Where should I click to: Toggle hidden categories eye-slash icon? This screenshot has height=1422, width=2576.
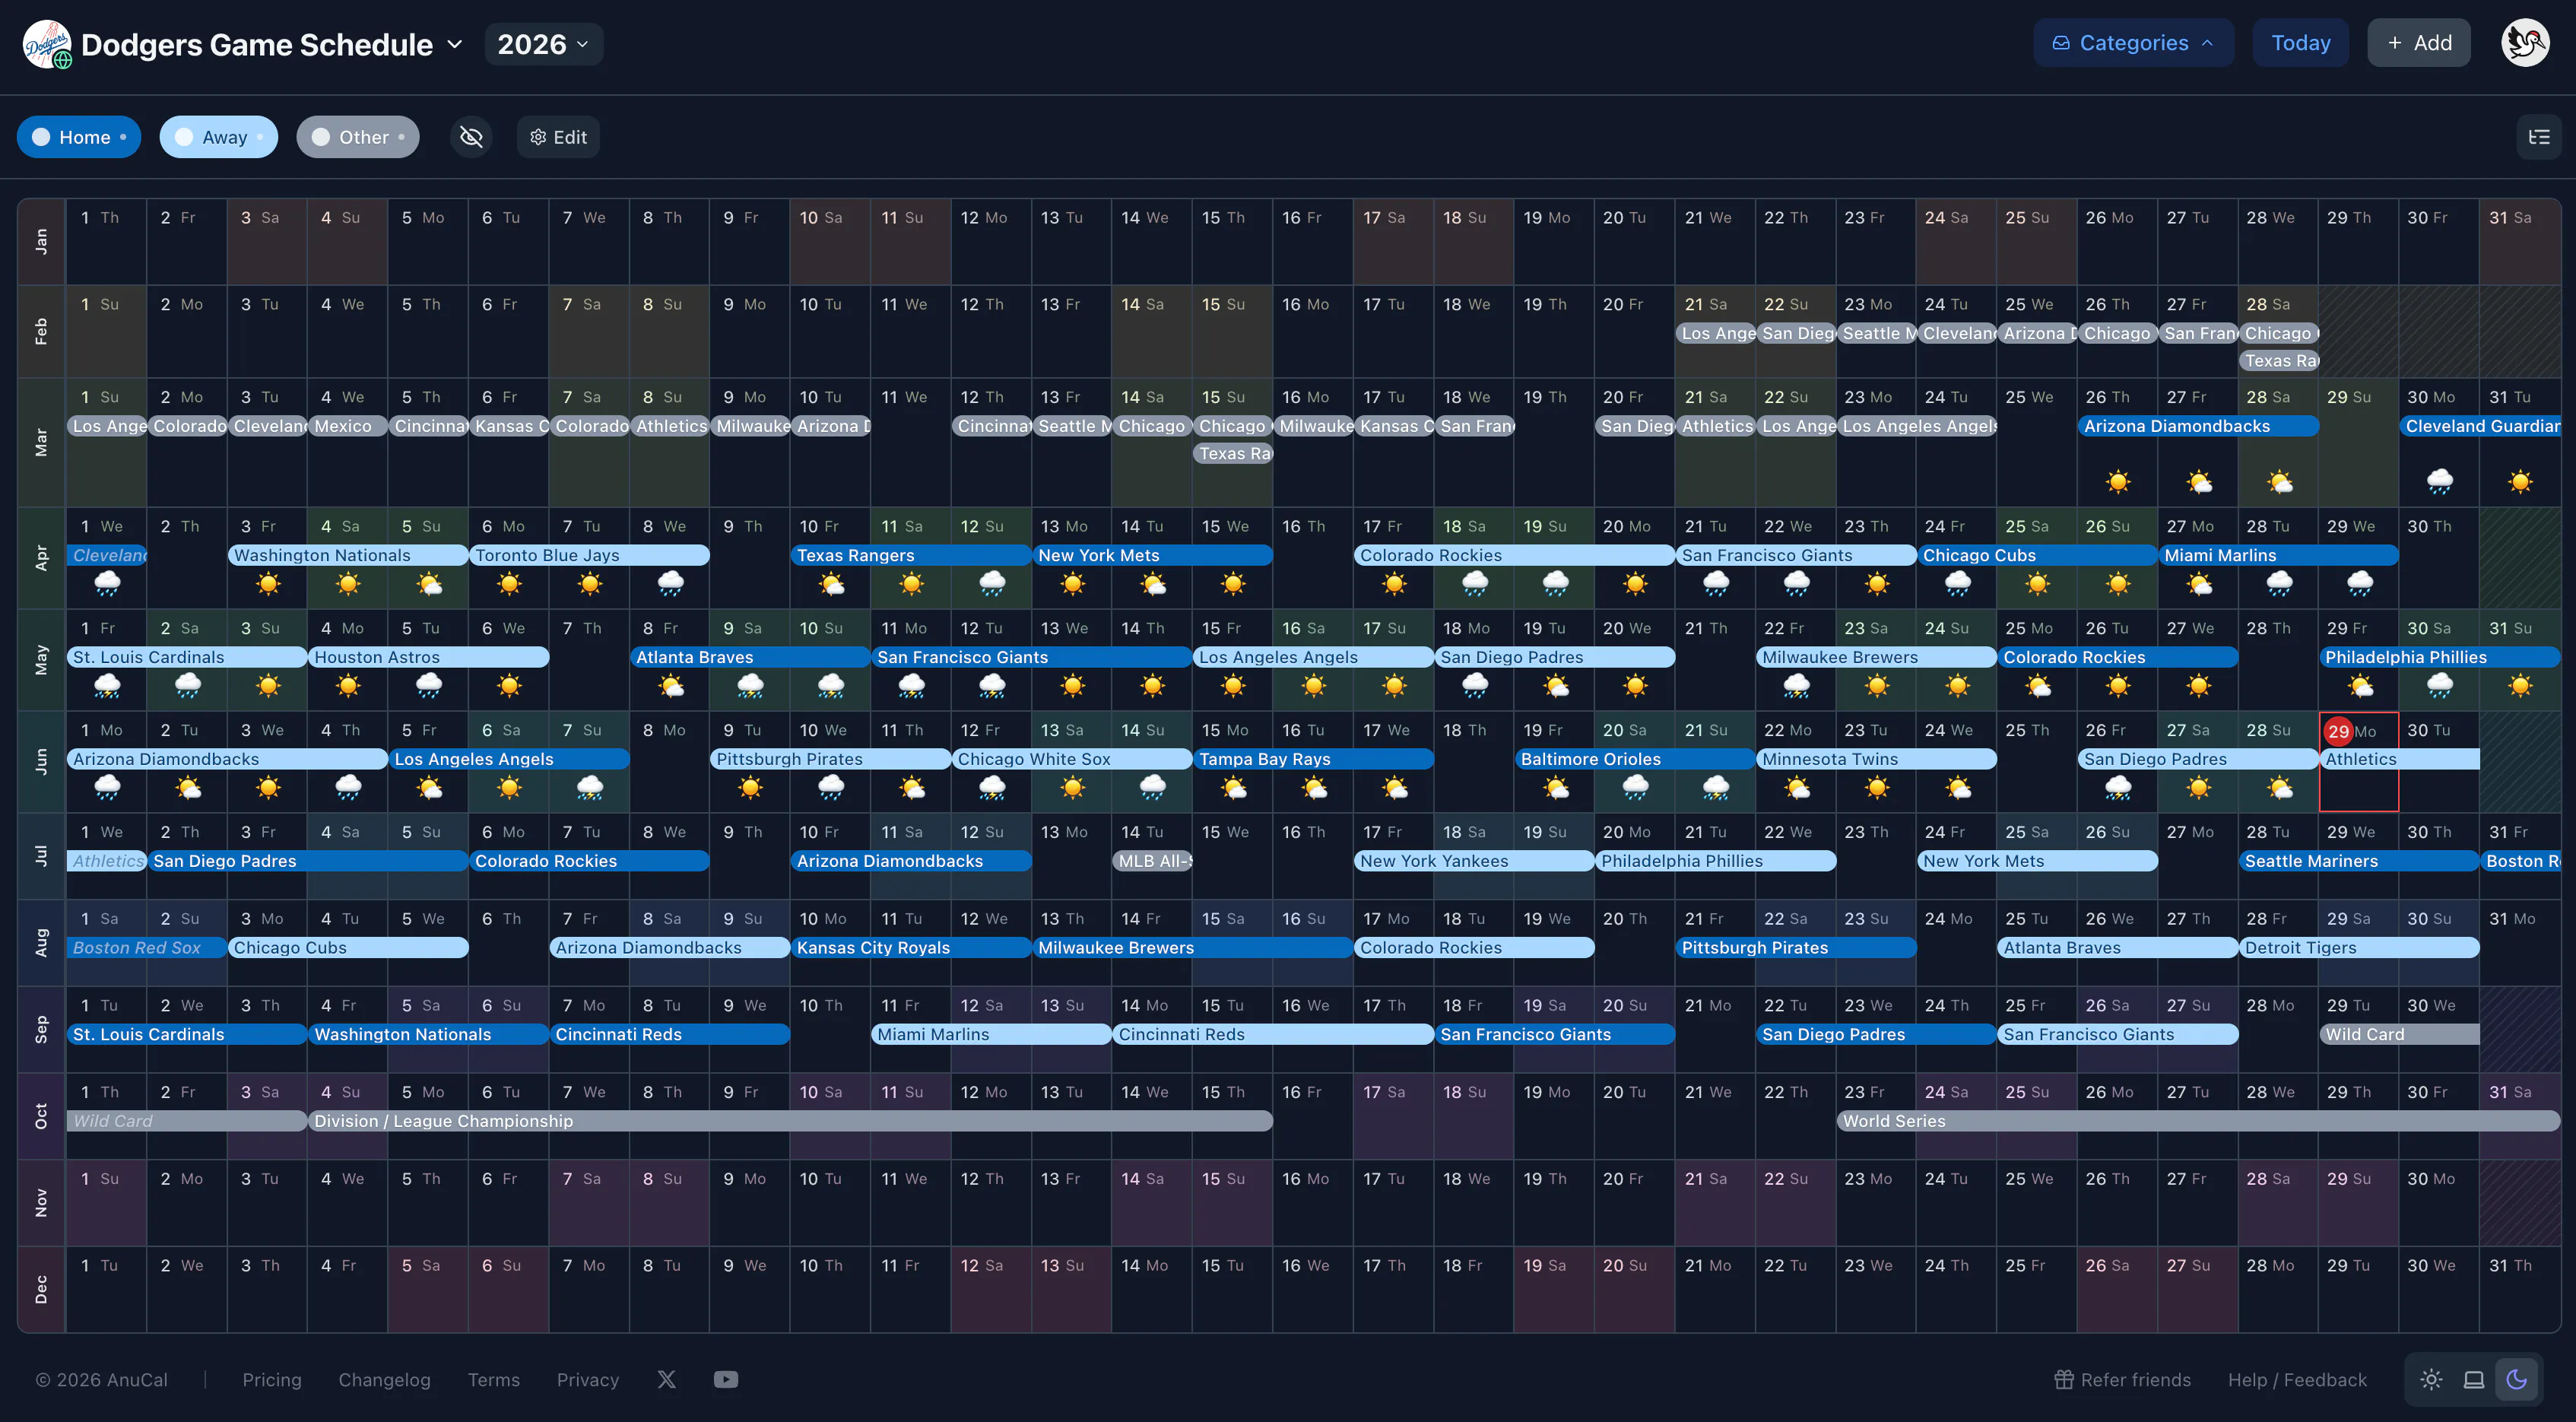tap(471, 137)
